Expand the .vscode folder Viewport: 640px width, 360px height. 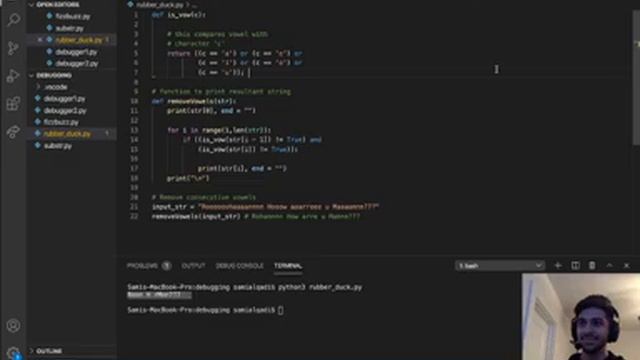56,87
